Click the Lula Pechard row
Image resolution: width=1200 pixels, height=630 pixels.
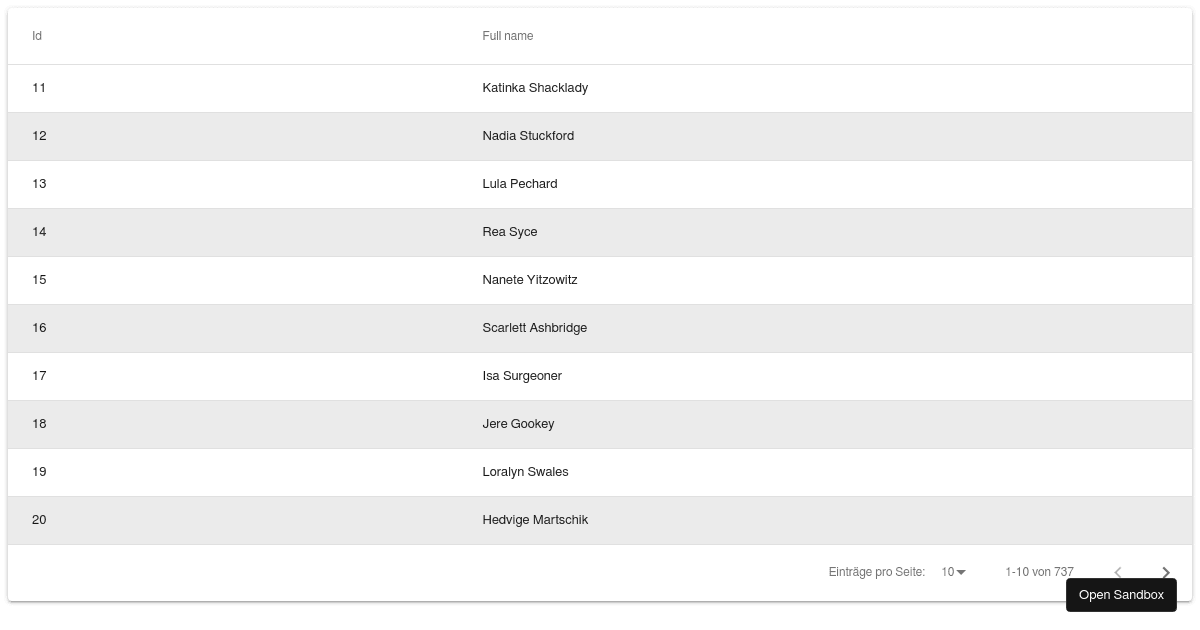(520, 184)
